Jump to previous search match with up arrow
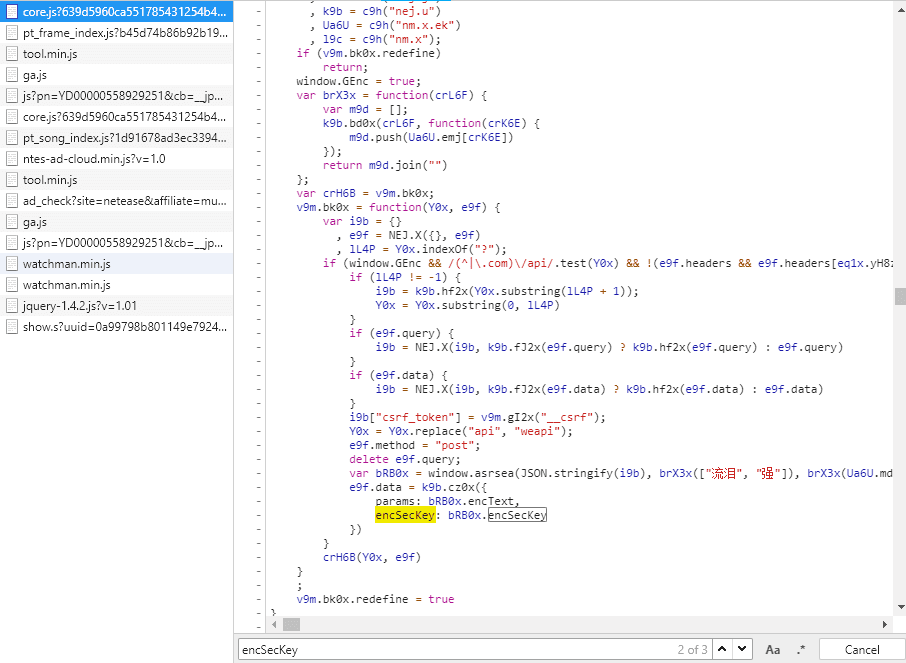This screenshot has height=663, width=906. tap(722, 649)
